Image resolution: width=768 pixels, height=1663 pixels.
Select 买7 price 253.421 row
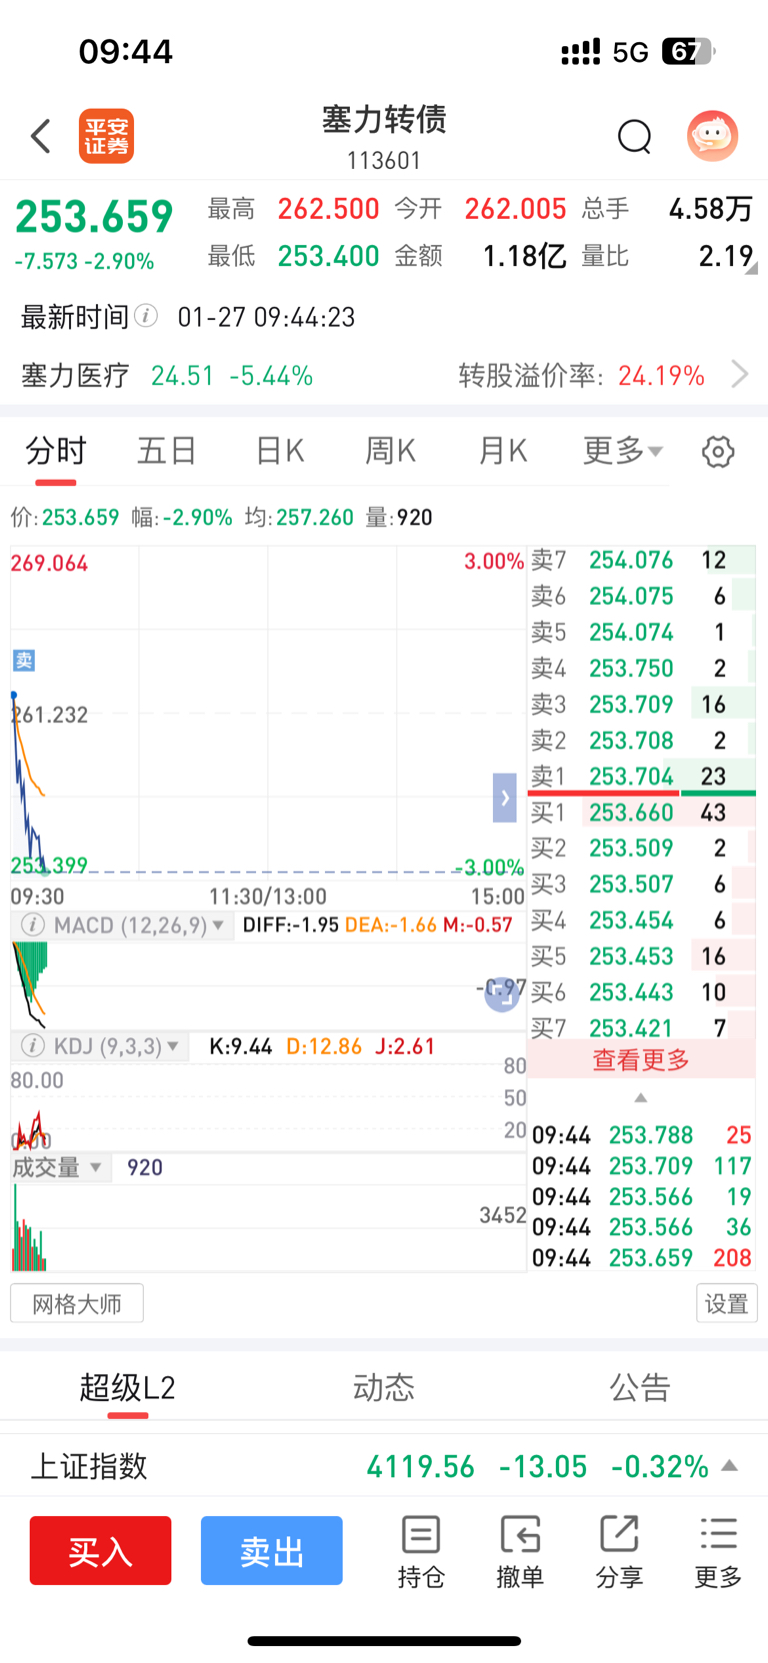click(x=641, y=1028)
